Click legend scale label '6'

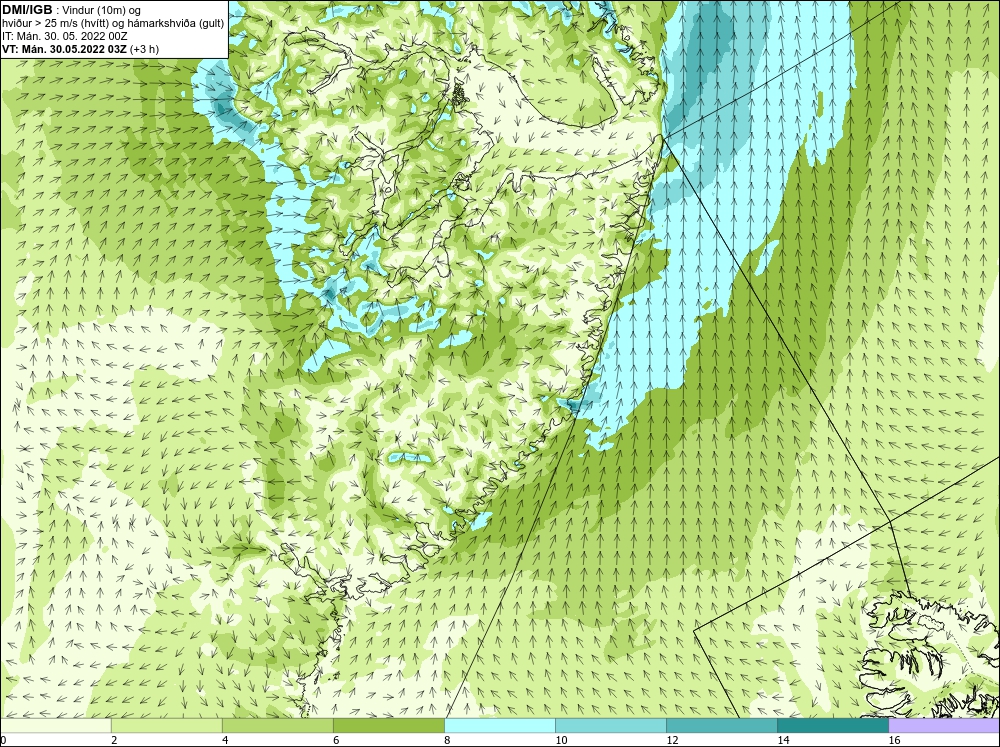(336, 740)
